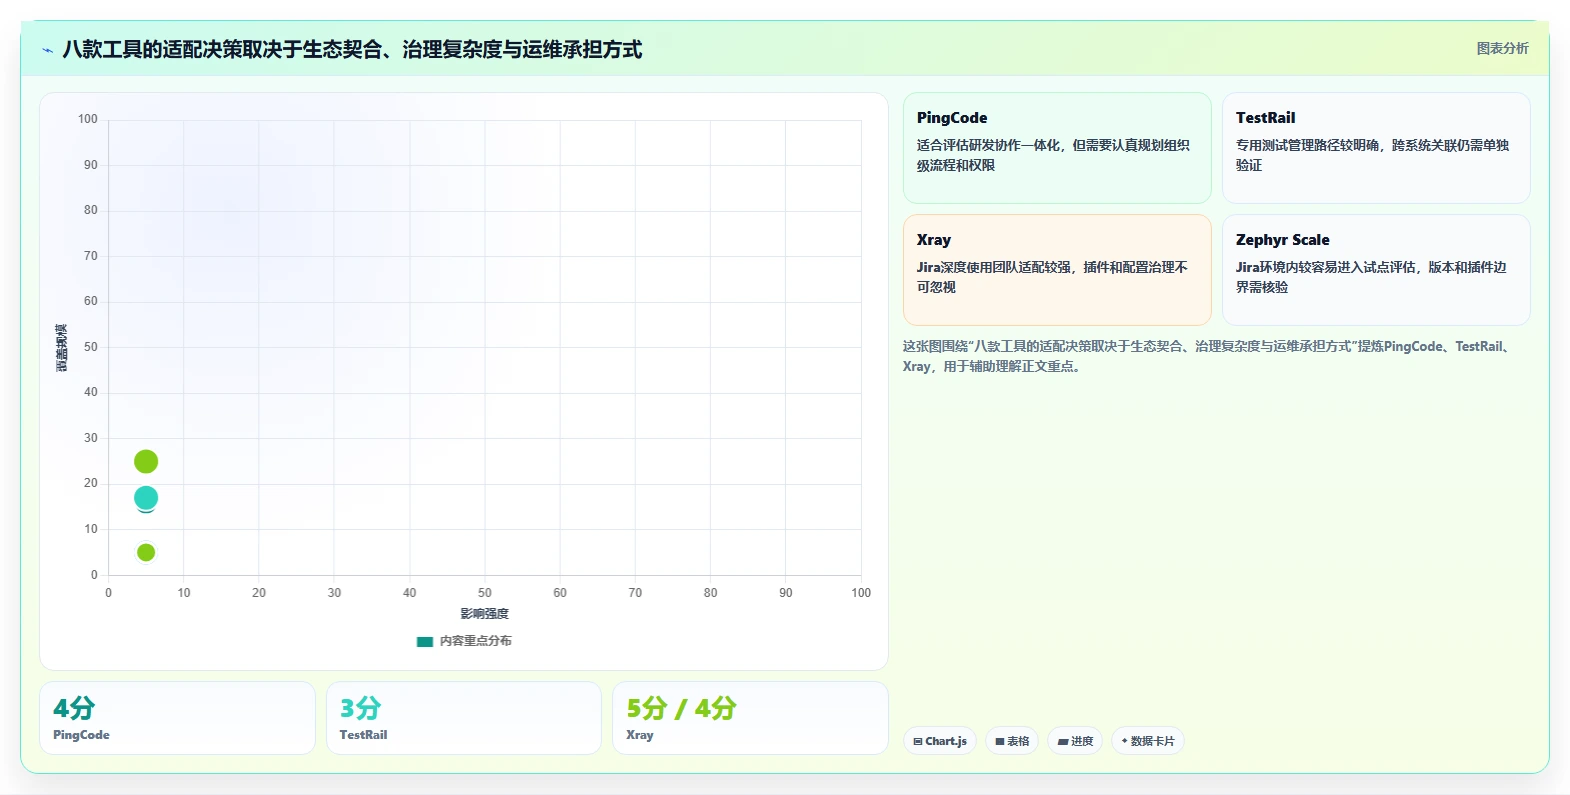Click the teal bubble near value 17
This screenshot has height=795, width=1570.
[146, 497]
